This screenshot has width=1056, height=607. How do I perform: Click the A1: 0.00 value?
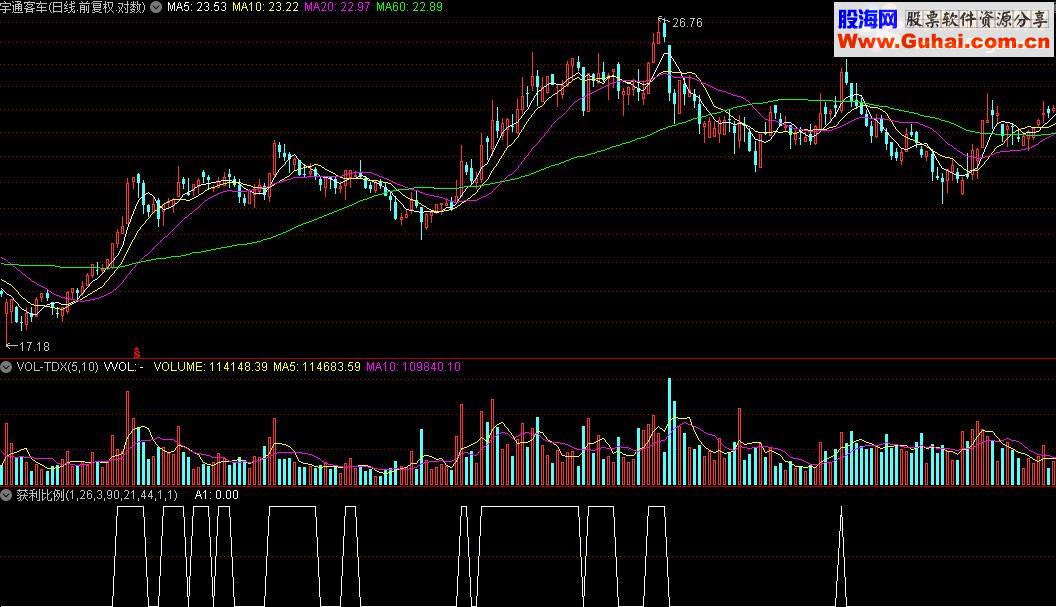(x=216, y=495)
